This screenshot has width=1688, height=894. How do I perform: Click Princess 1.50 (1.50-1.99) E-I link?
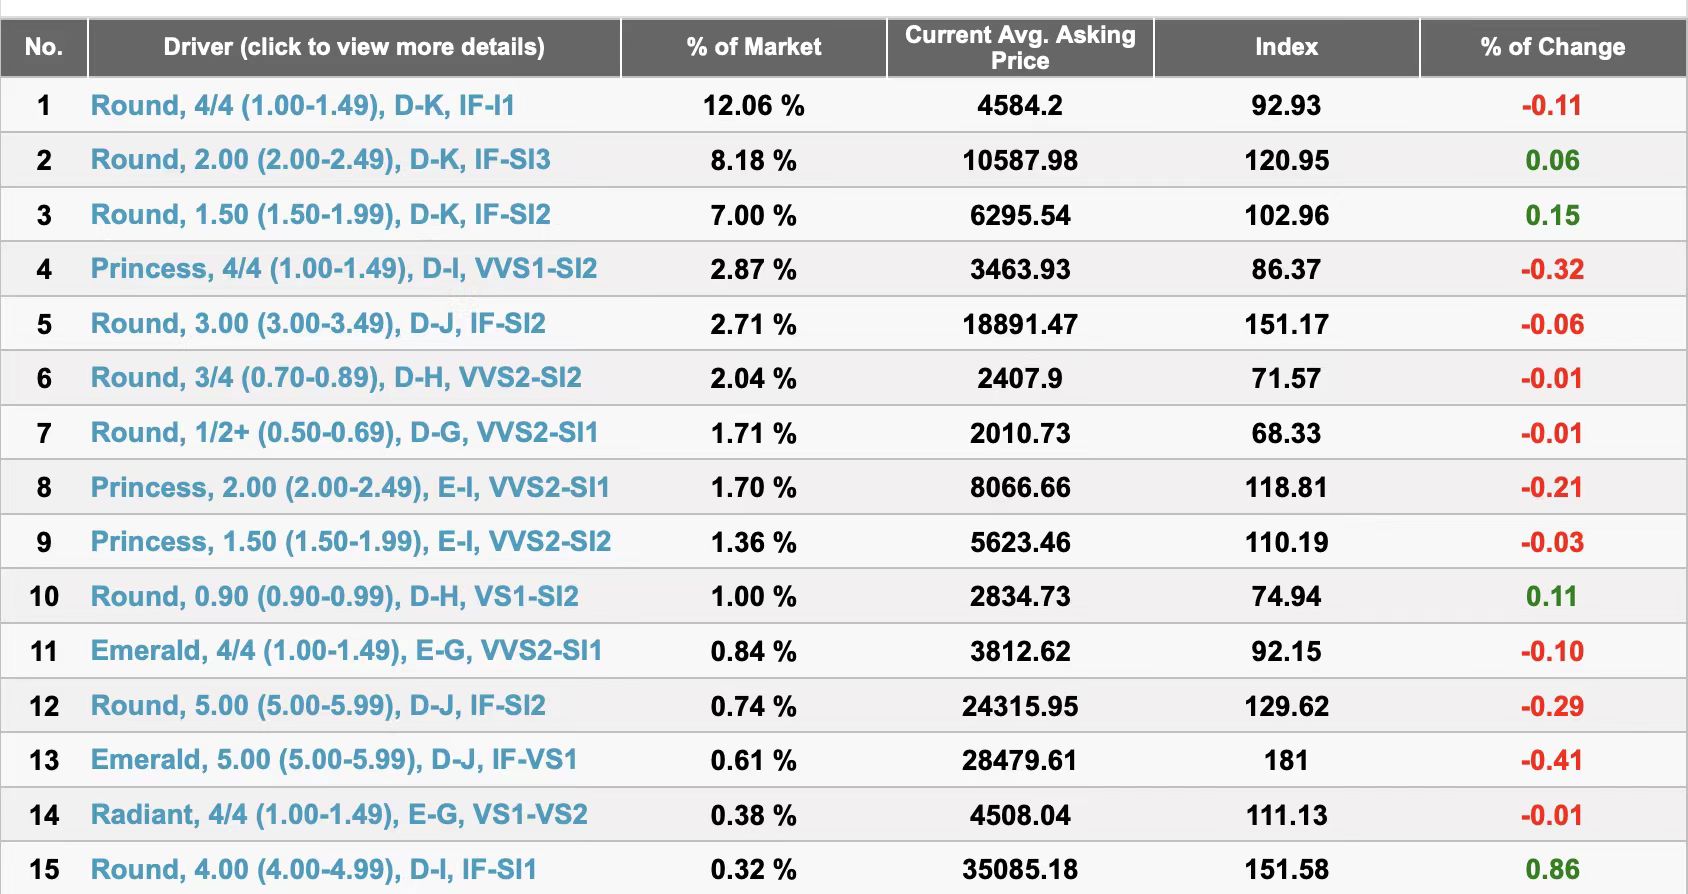(x=350, y=542)
